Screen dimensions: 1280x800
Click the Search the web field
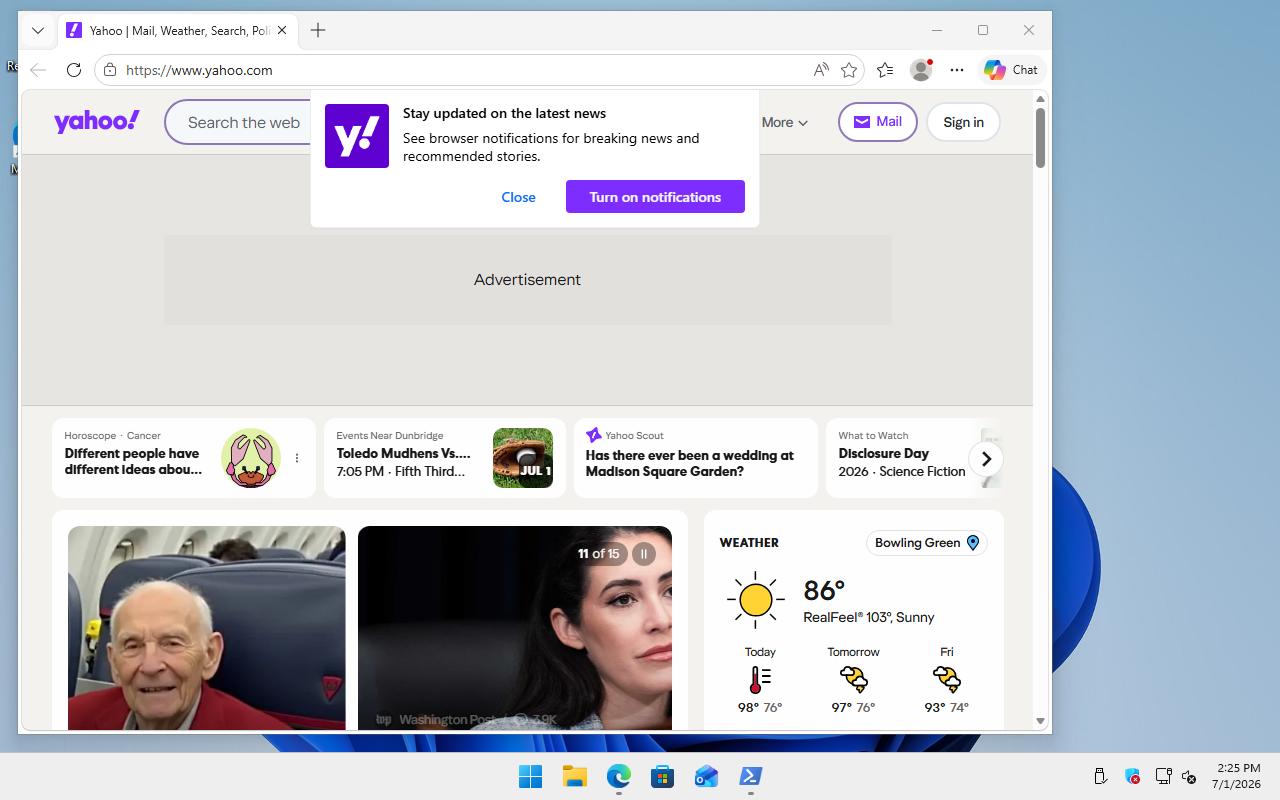tap(244, 122)
